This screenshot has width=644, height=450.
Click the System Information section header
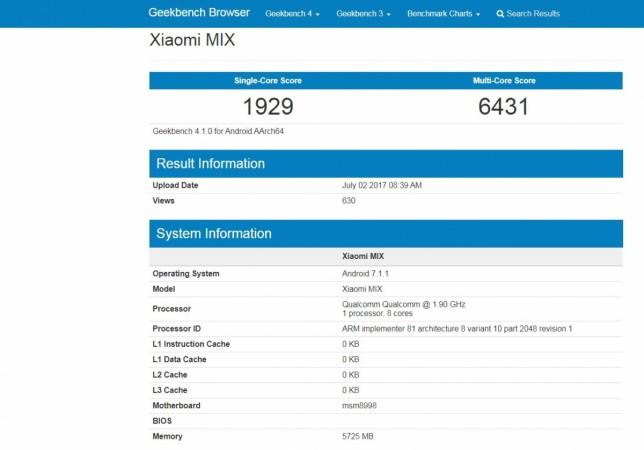click(386, 234)
